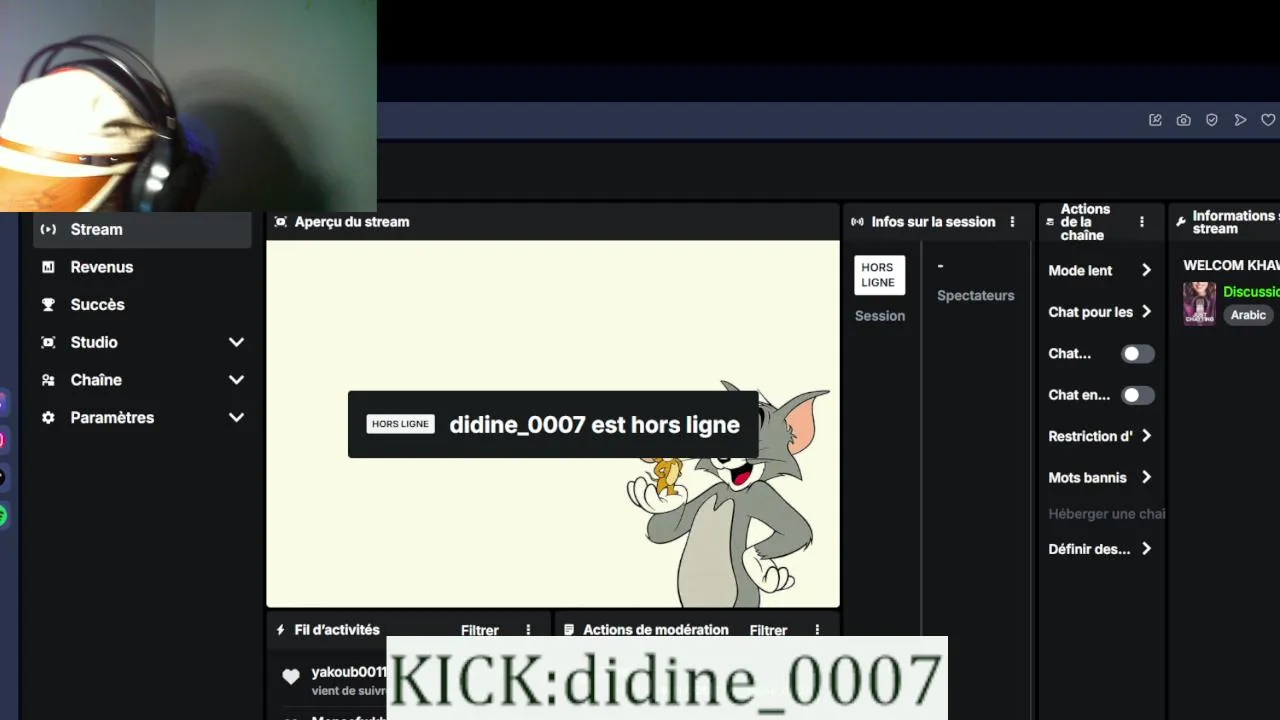Screen dimensions: 1280x720
Task: Click the Studio capture icon
Action: point(48,342)
